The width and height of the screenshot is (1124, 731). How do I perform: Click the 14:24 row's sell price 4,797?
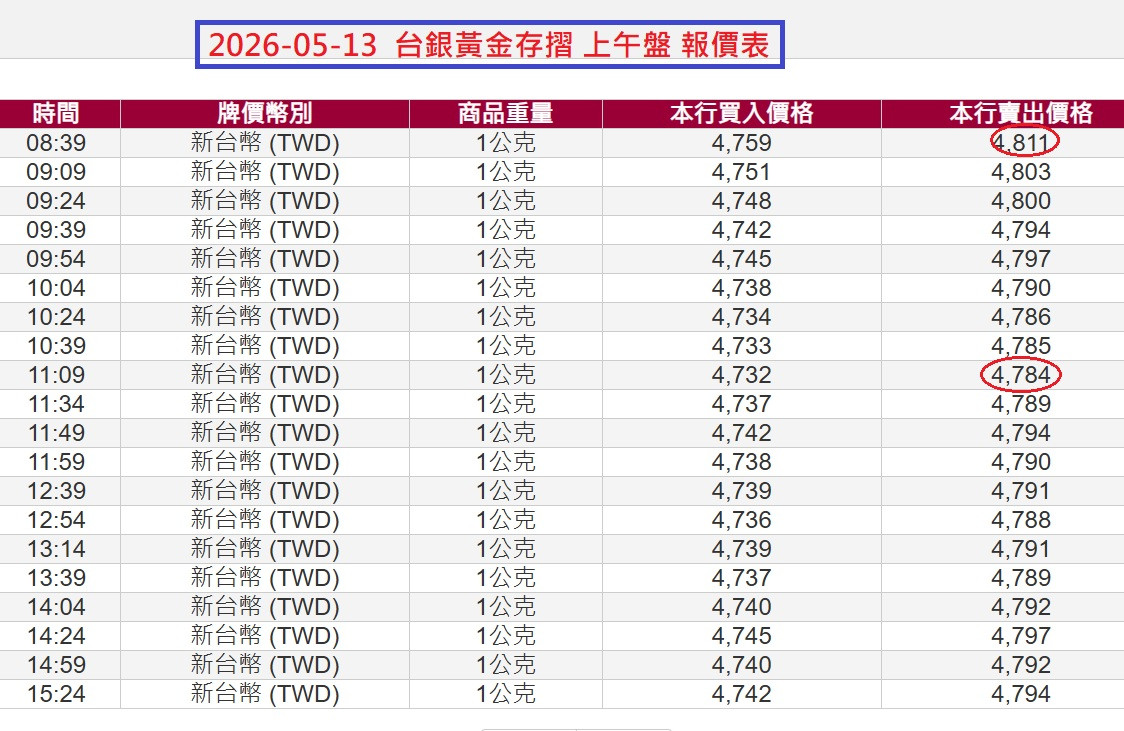[x=1021, y=636]
